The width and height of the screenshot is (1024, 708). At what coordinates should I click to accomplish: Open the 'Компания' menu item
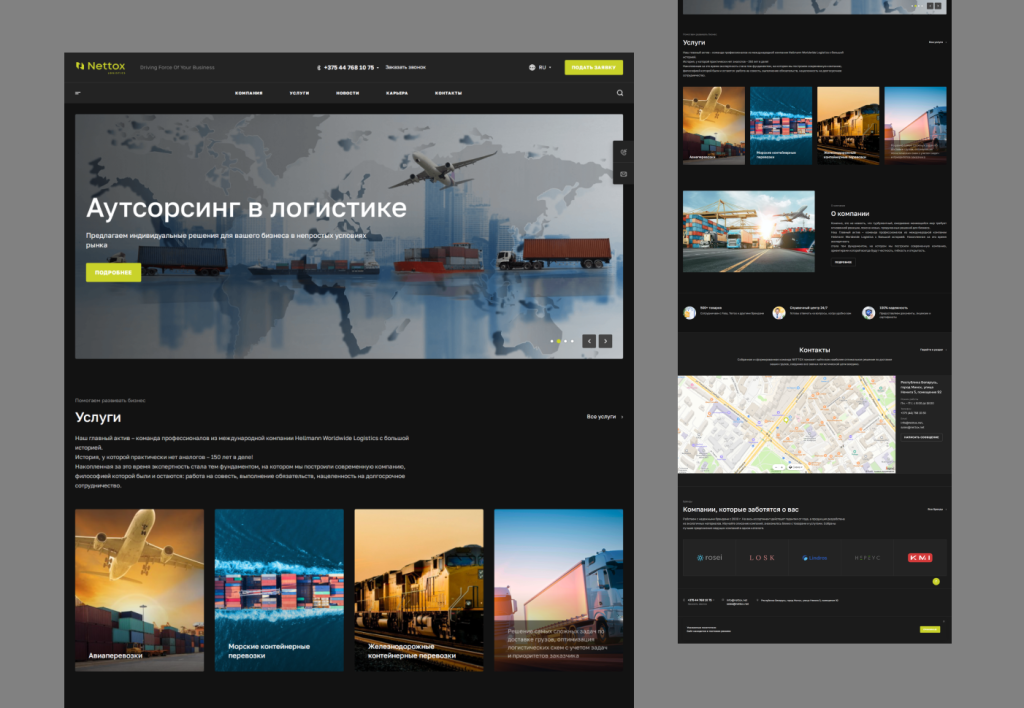click(249, 93)
